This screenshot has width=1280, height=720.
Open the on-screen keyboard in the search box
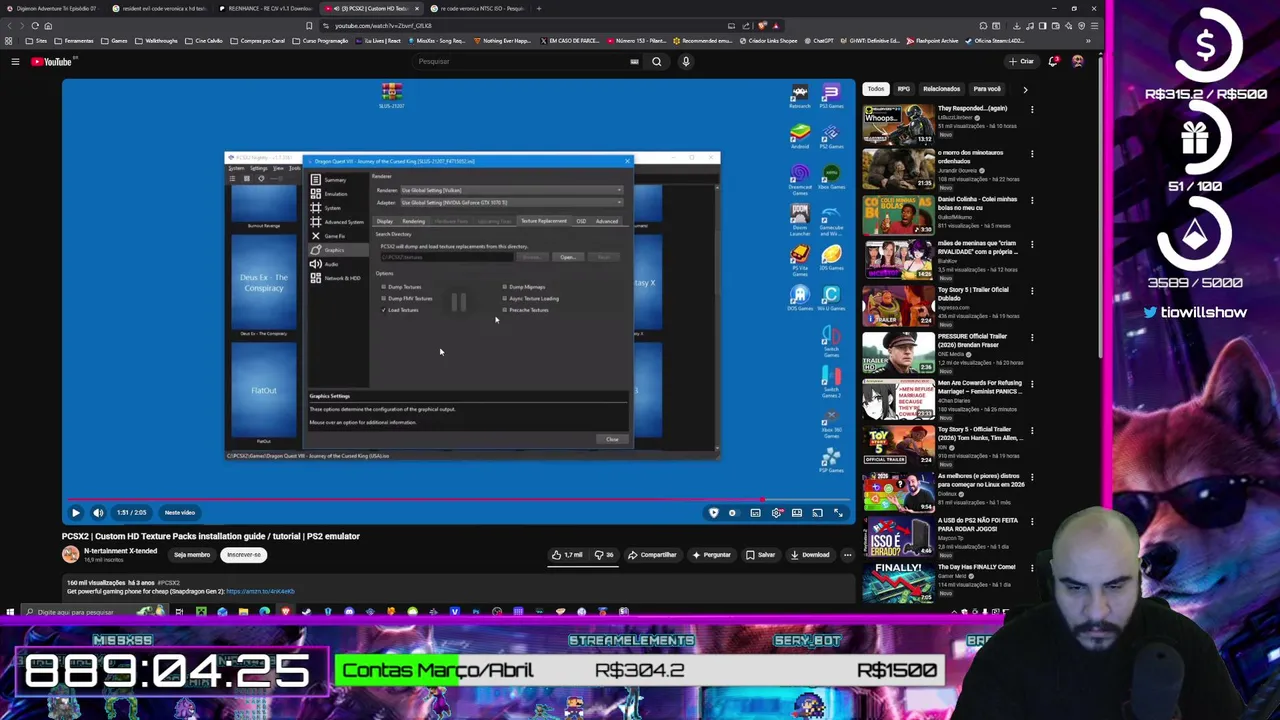click(634, 62)
